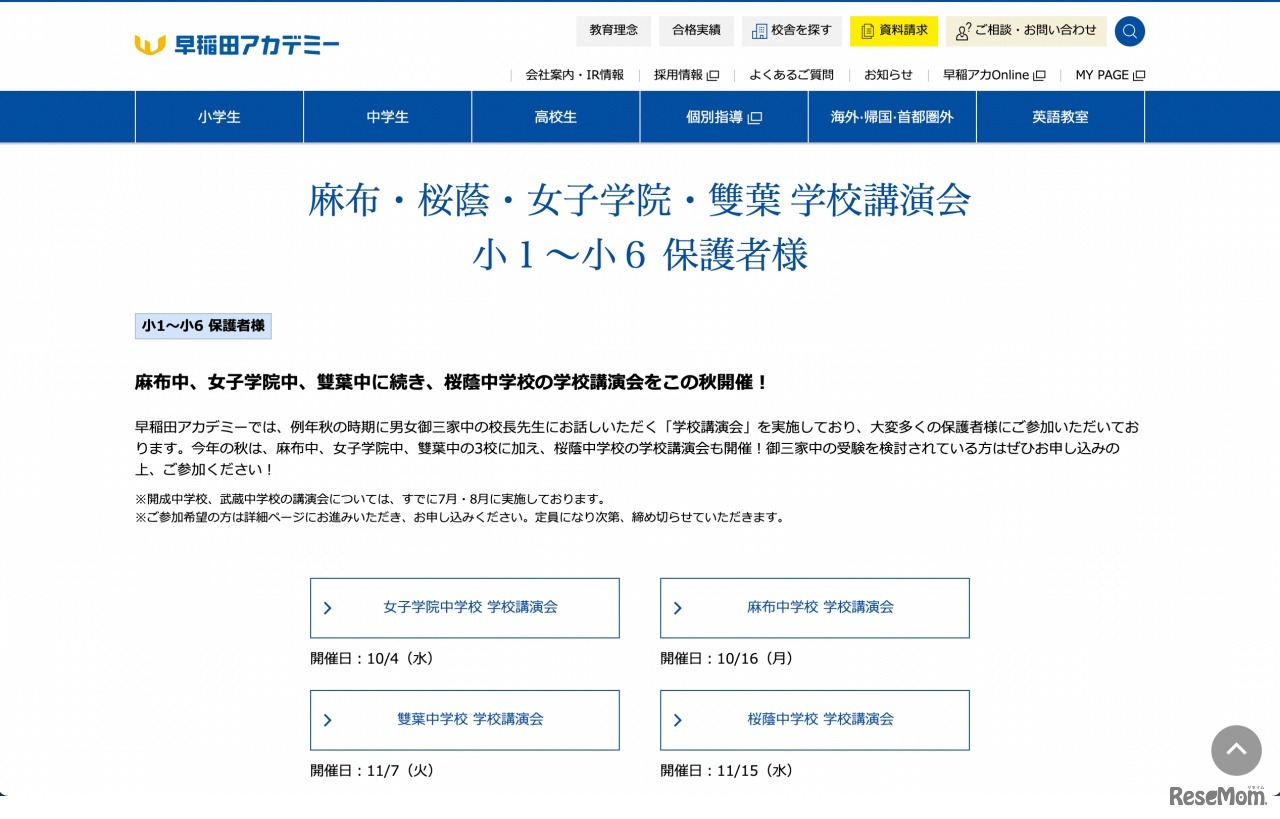1280x819 pixels.
Task: Click the external-link icon beside 早稲アカOnline
Action: [x=1038, y=74]
